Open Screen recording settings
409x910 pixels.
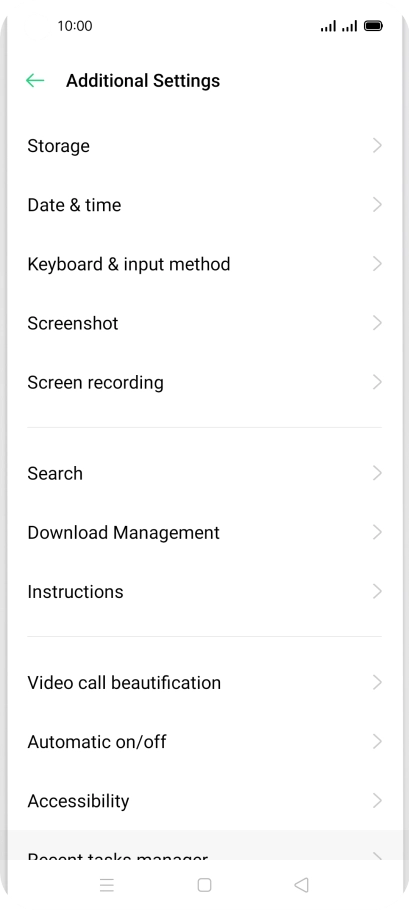[x=204, y=382]
